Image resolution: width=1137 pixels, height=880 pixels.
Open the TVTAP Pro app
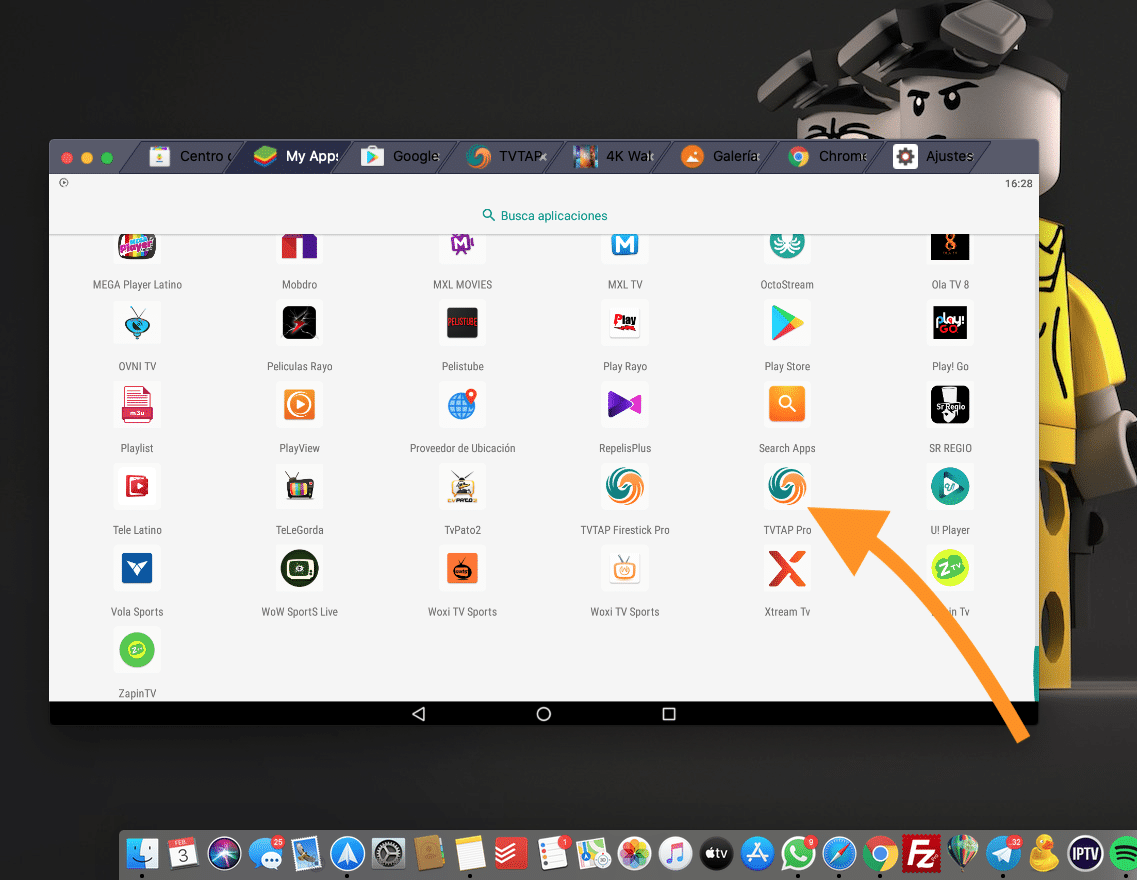coord(787,487)
